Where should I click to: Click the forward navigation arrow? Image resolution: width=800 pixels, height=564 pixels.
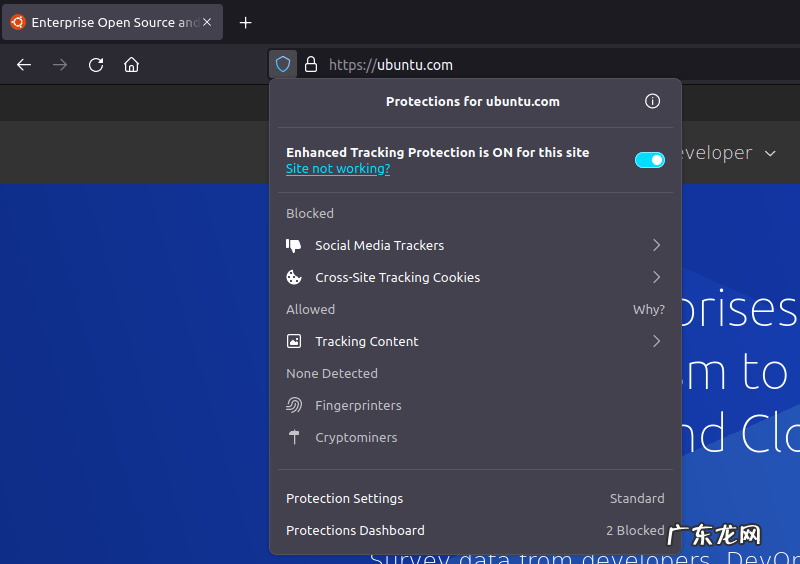[x=60, y=64]
